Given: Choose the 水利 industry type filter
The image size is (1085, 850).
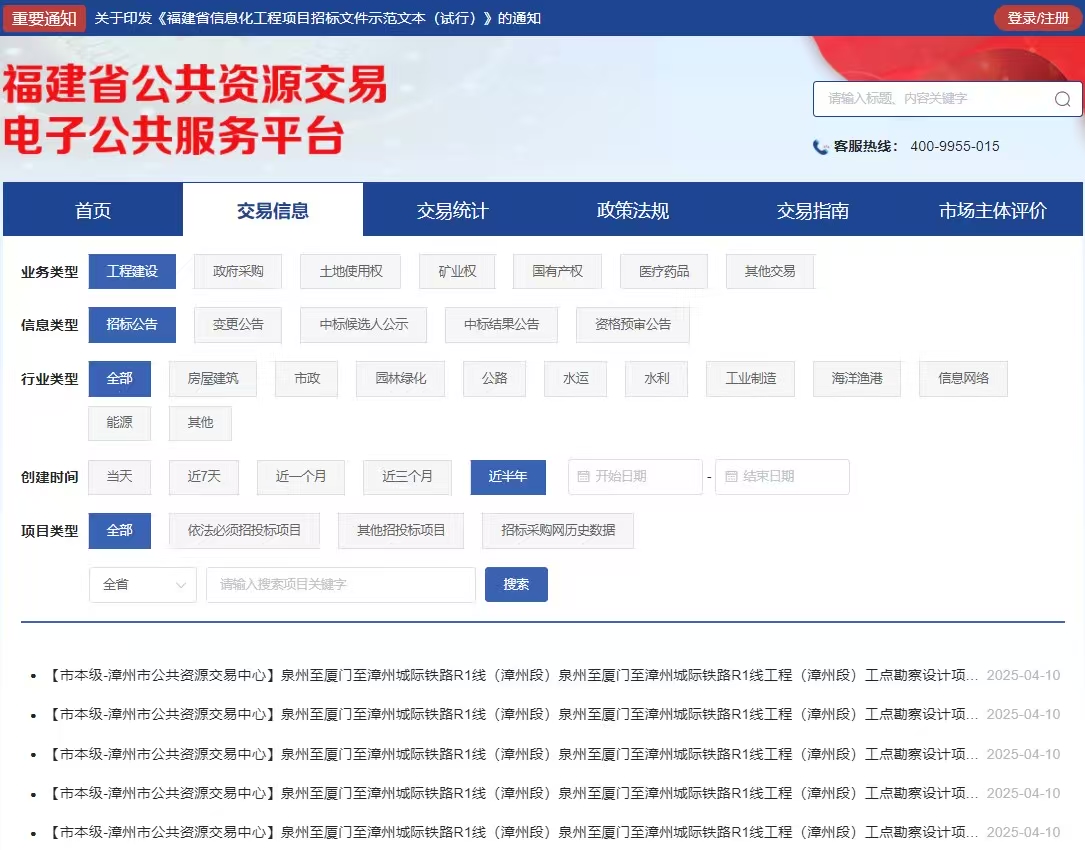Looking at the screenshot, I should click(656, 379).
